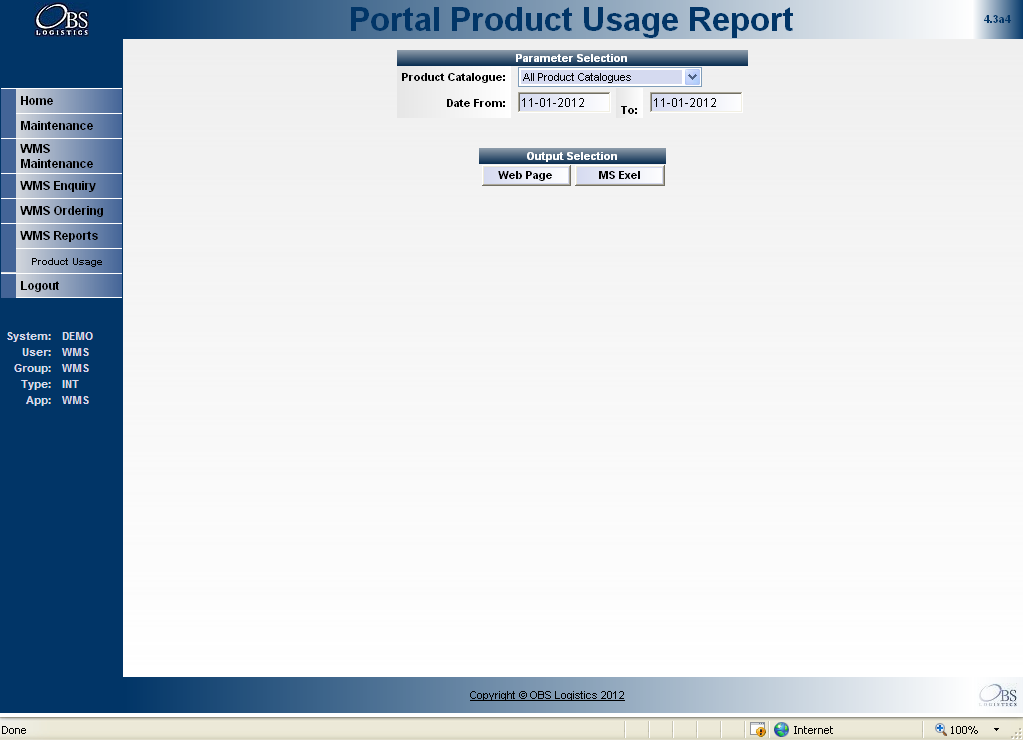Click the Parameter Selection header
The height and width of the screenshot is (740, 1023).
[x=572, y=58]
